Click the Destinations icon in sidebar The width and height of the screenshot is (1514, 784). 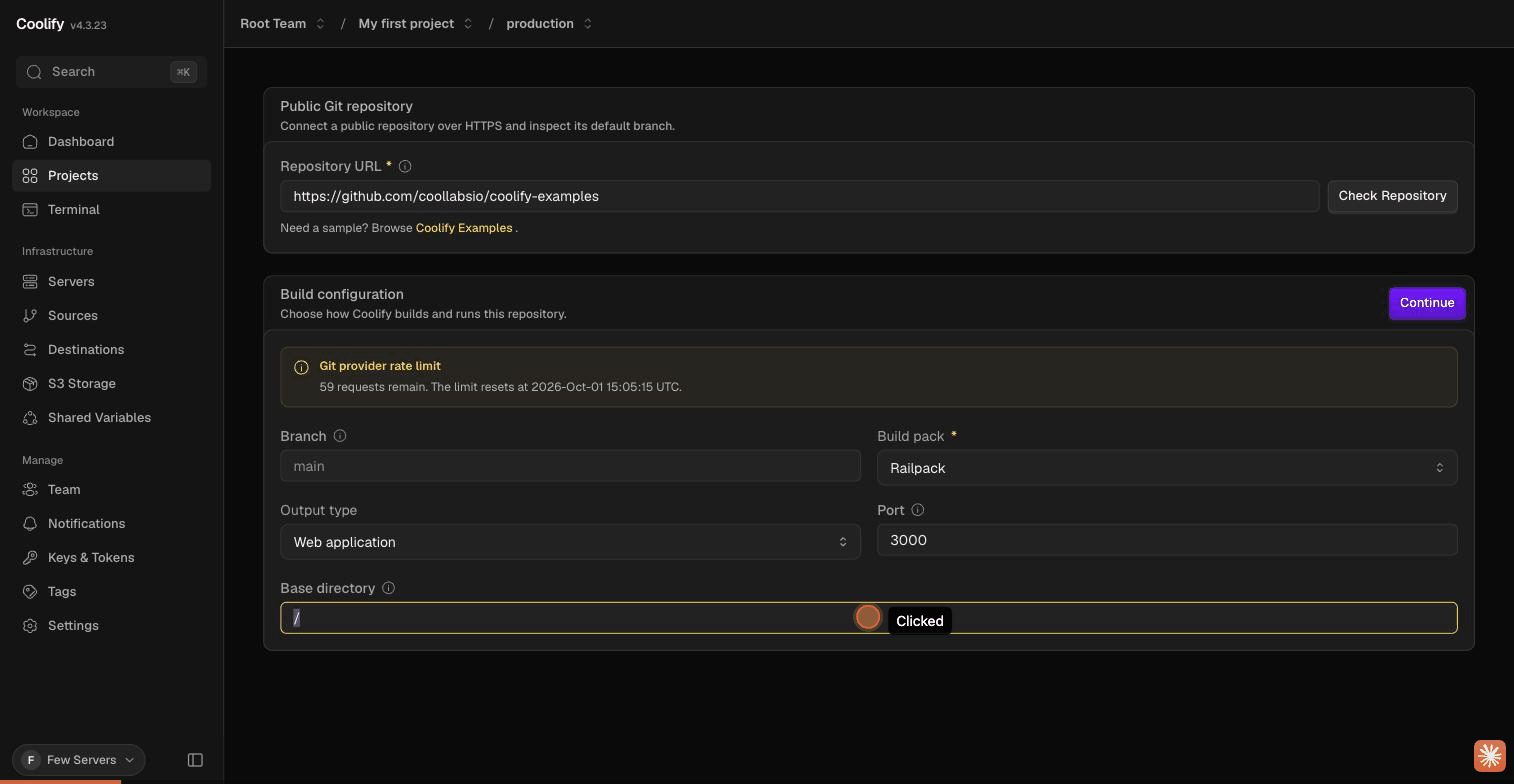click(x=31, y=350)
